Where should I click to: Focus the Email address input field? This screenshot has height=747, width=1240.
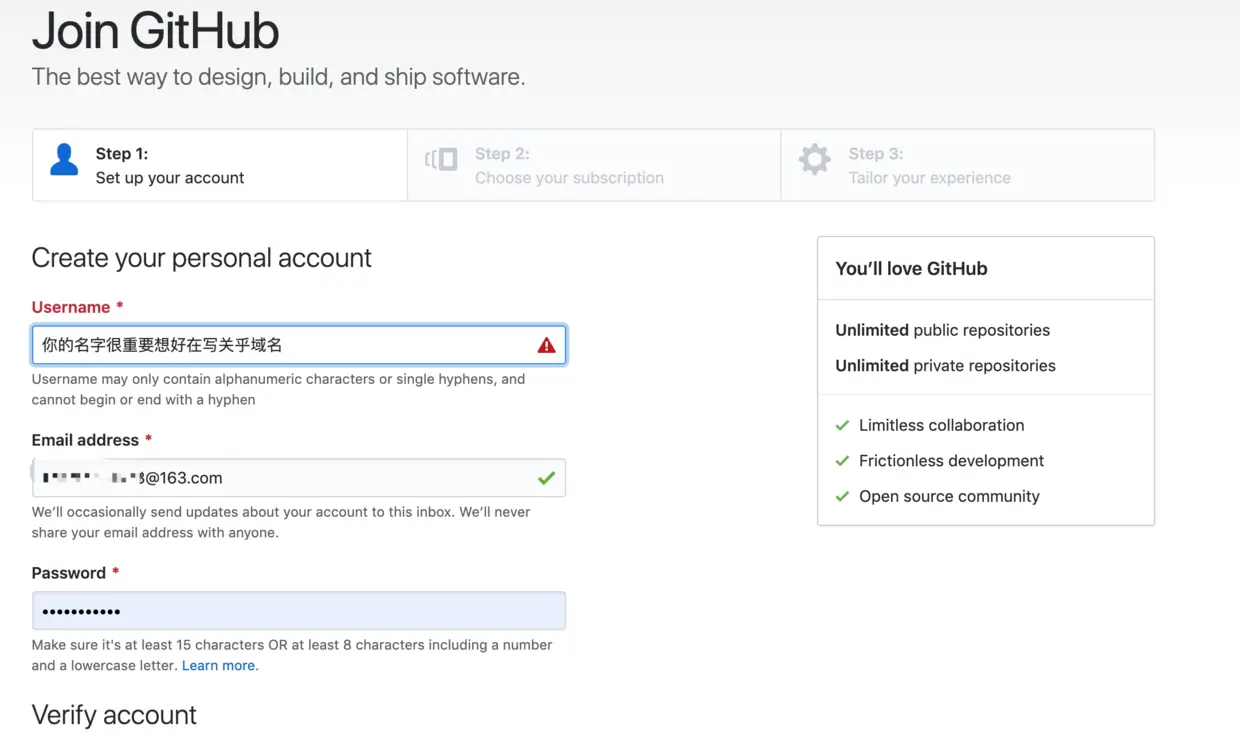coord(299,478)
